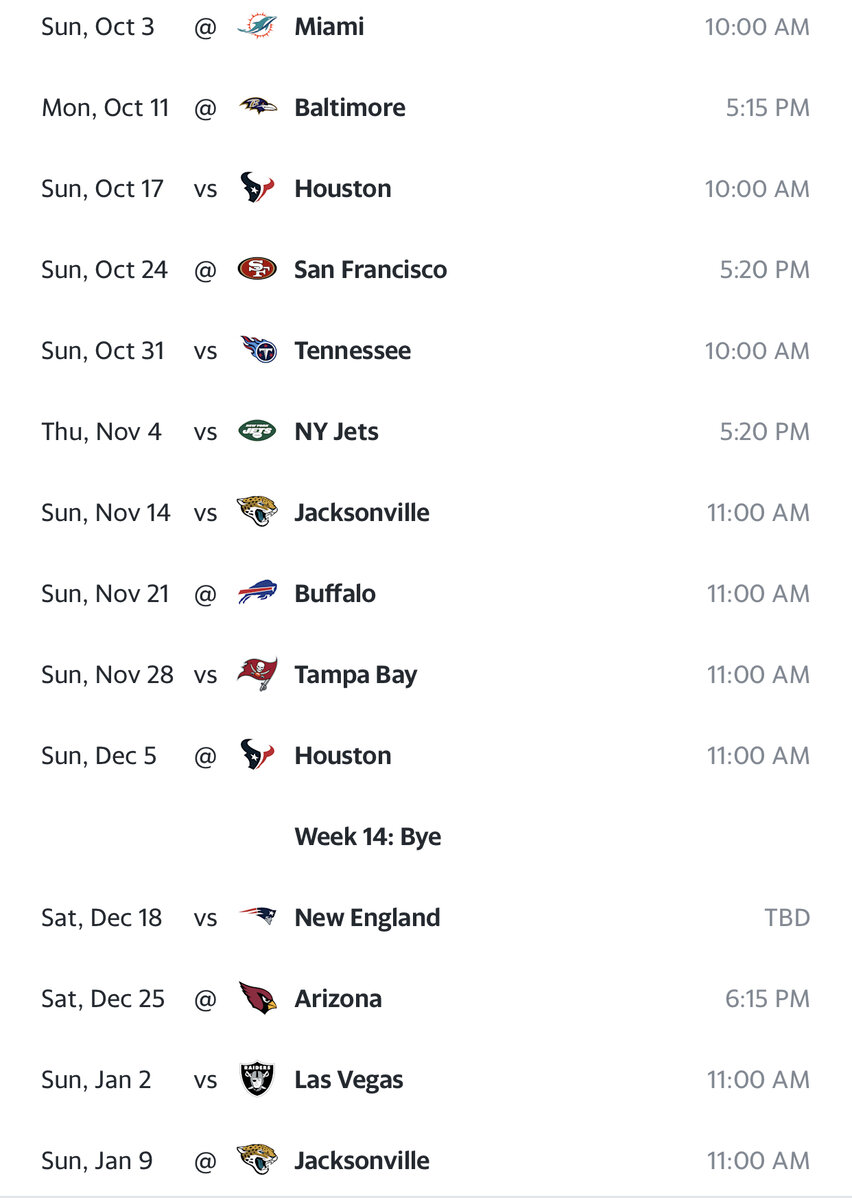Screen dimensions: 852x1200
Task: Click the Arizona Cardinals logo icon
Action: (x=257, y=999)
